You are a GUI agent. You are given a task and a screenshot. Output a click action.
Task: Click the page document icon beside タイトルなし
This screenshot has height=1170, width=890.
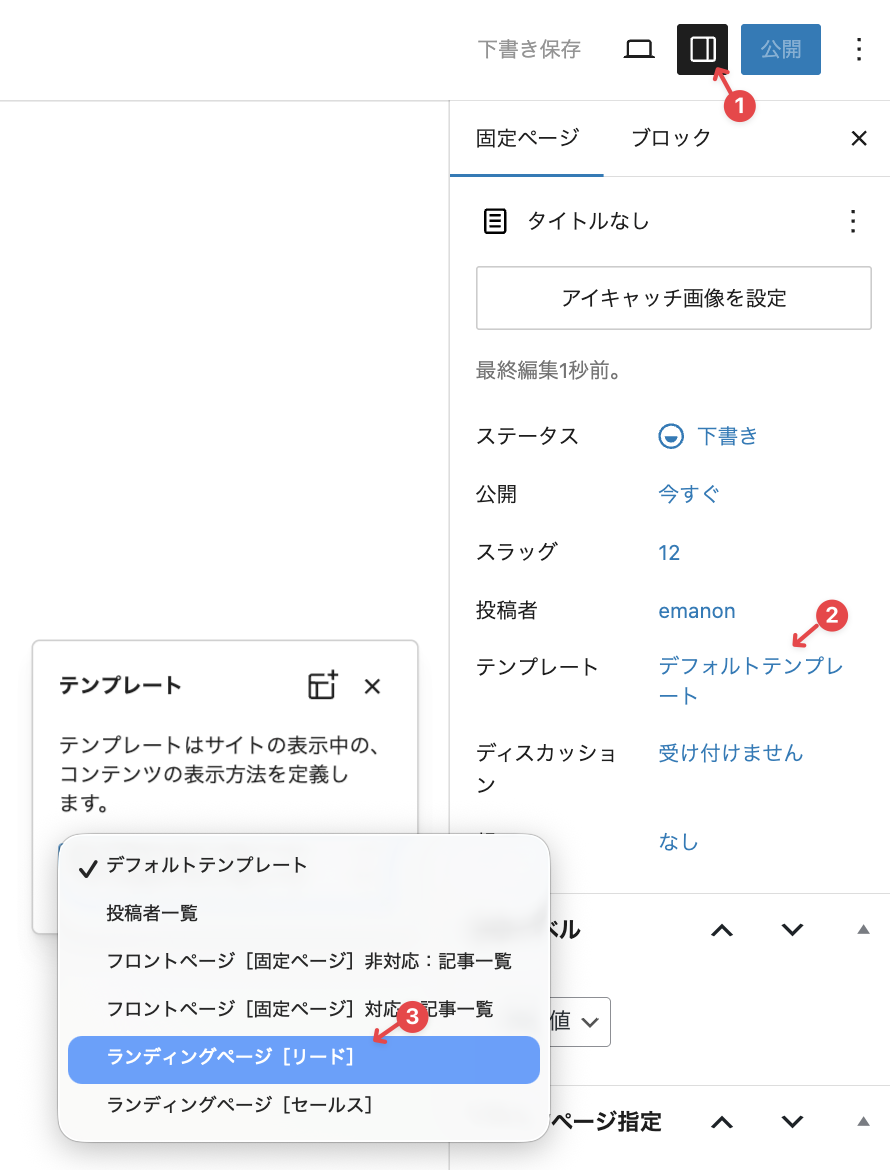495,221
